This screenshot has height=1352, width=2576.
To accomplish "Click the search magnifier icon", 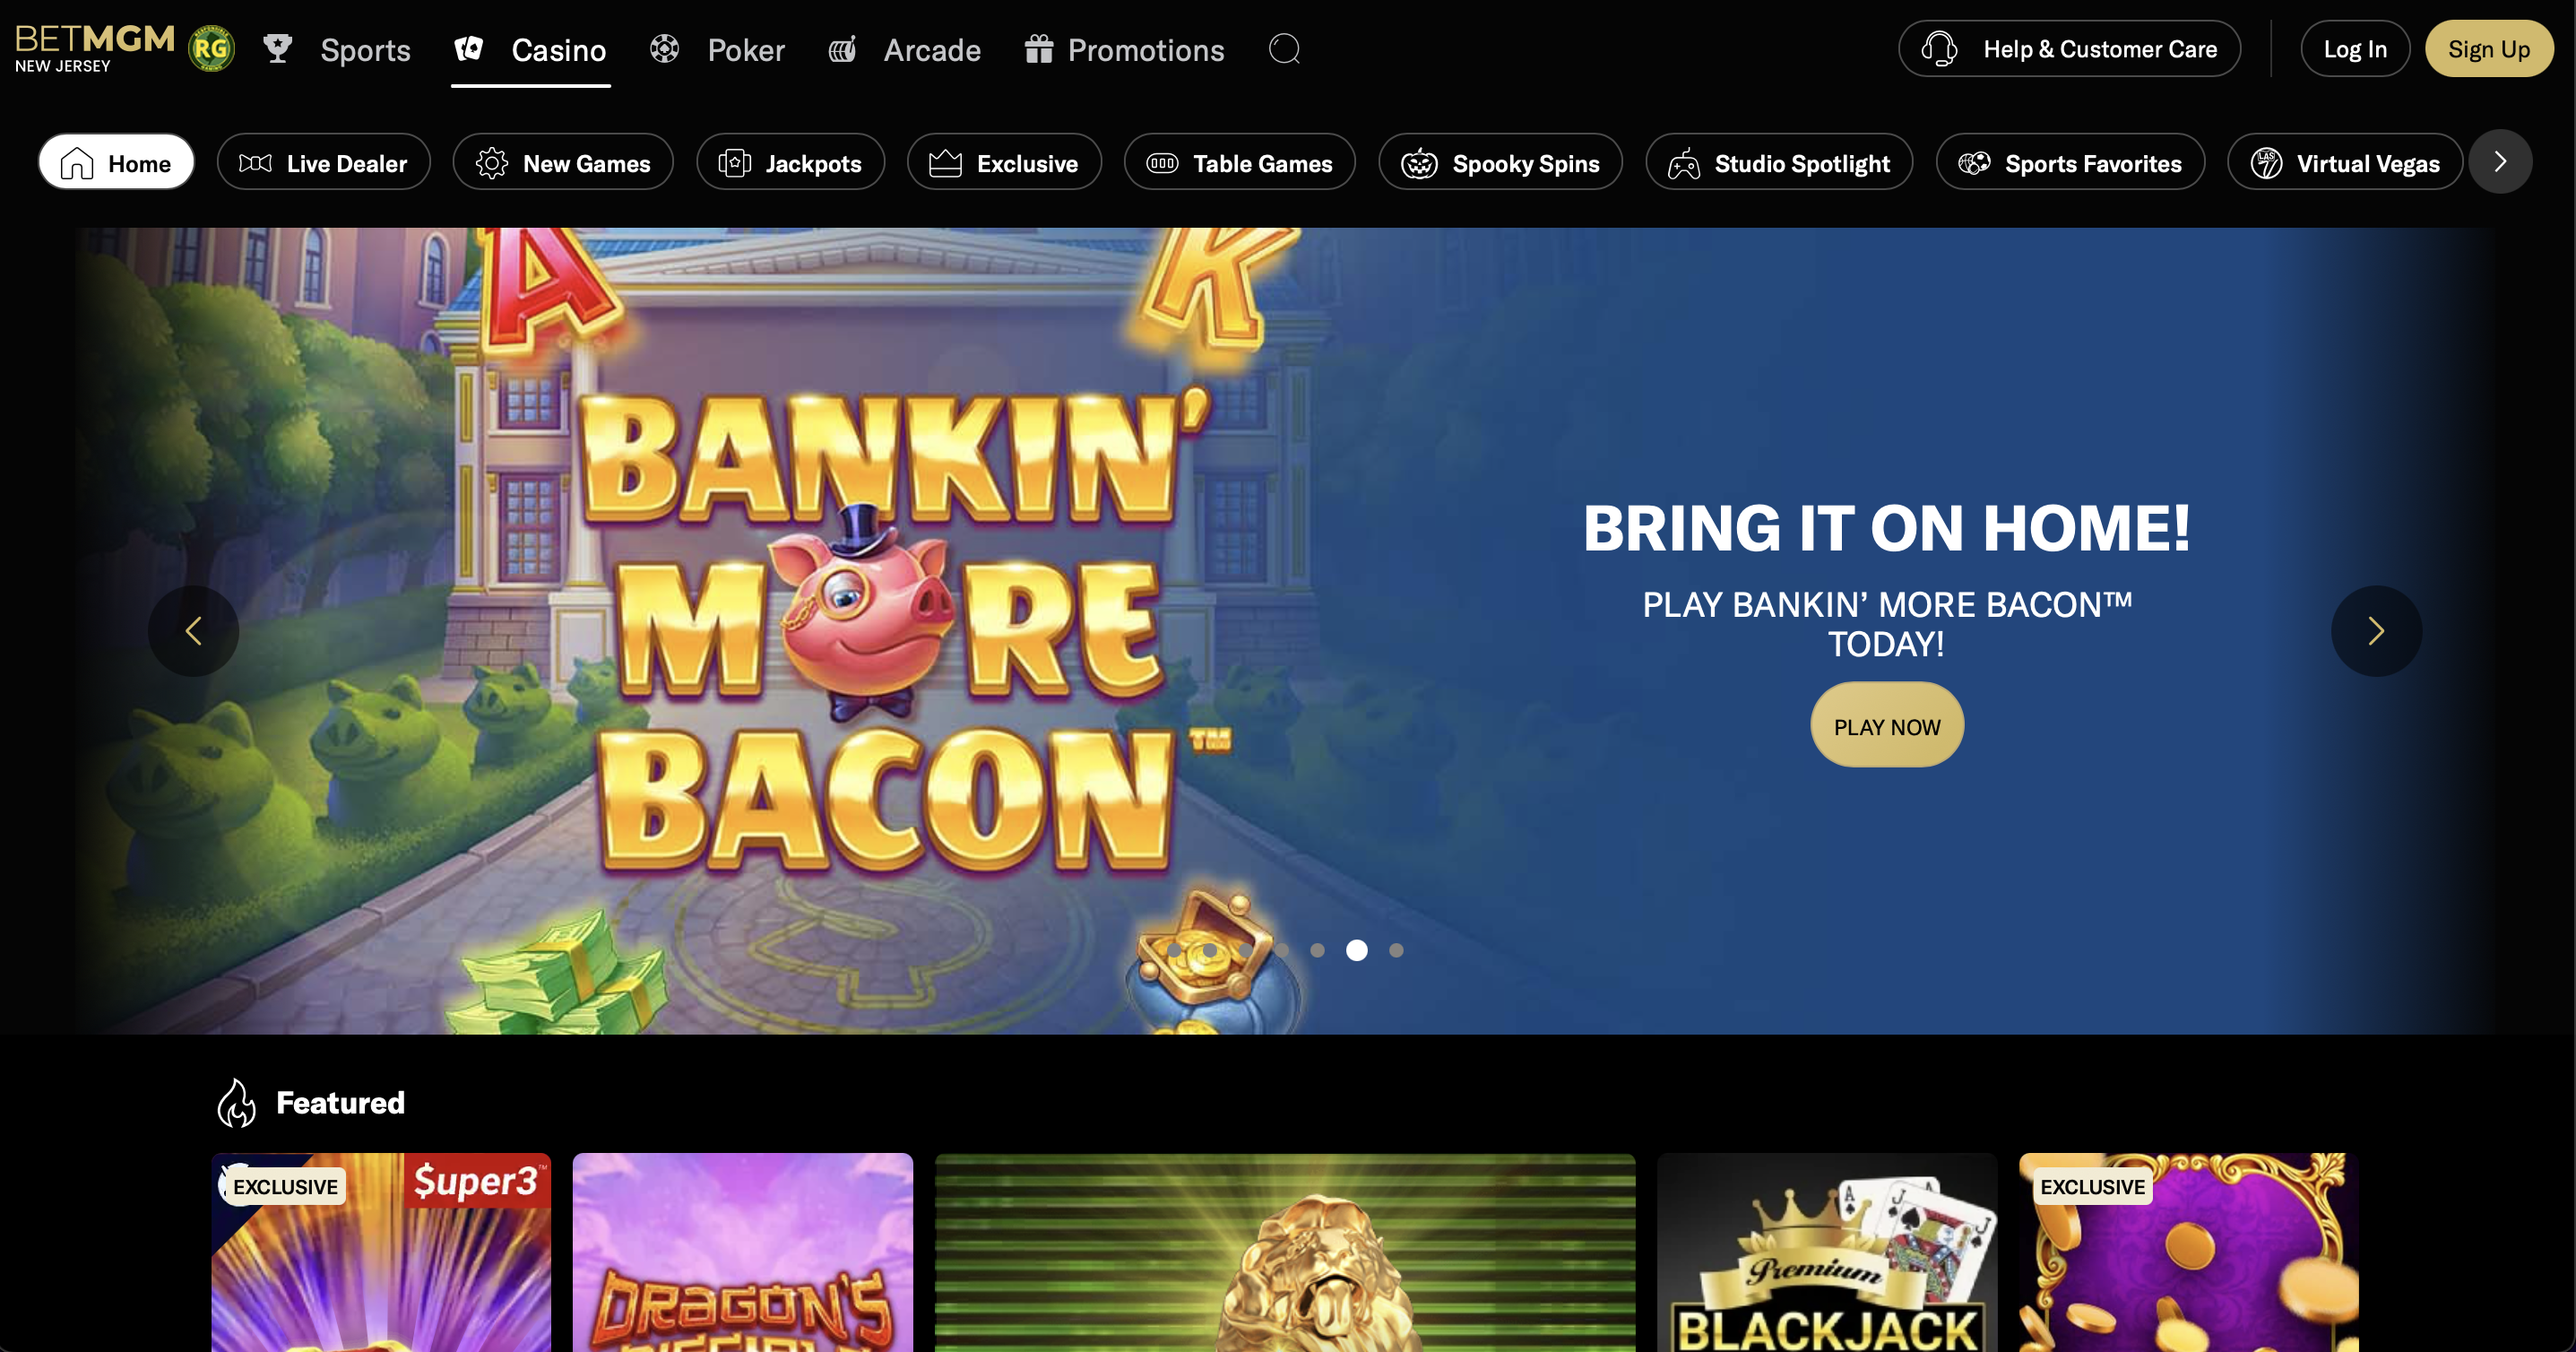I will (1284, 49).
